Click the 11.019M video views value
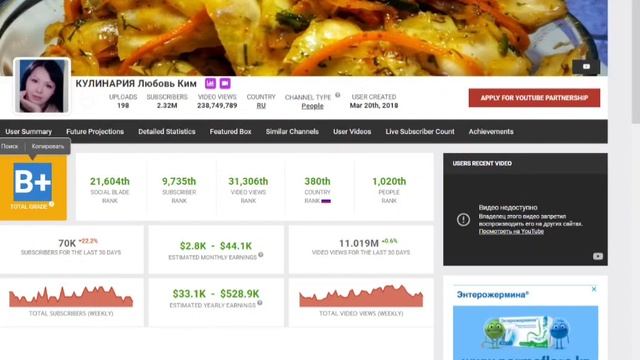The width and height of the screenshot is (640, 360). click(359, 243)
